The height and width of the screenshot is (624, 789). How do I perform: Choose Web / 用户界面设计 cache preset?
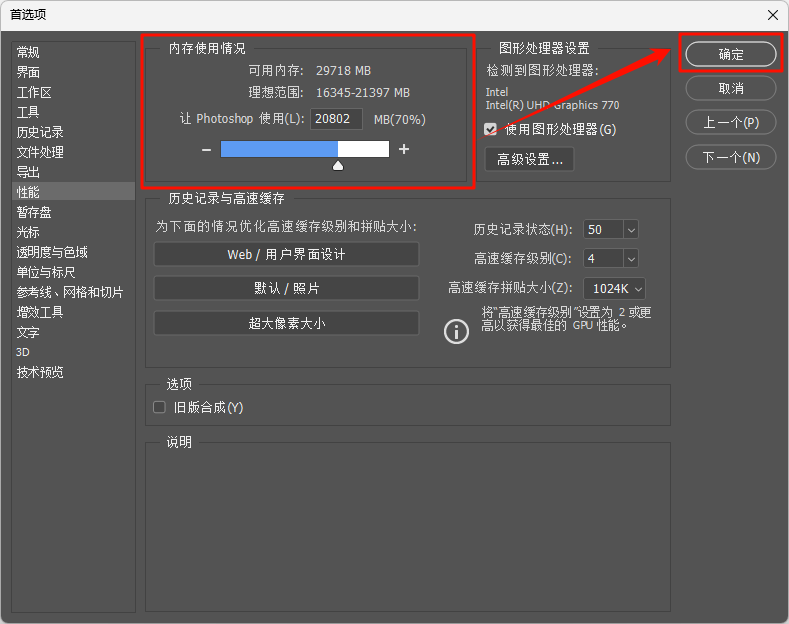pos(286,255)
